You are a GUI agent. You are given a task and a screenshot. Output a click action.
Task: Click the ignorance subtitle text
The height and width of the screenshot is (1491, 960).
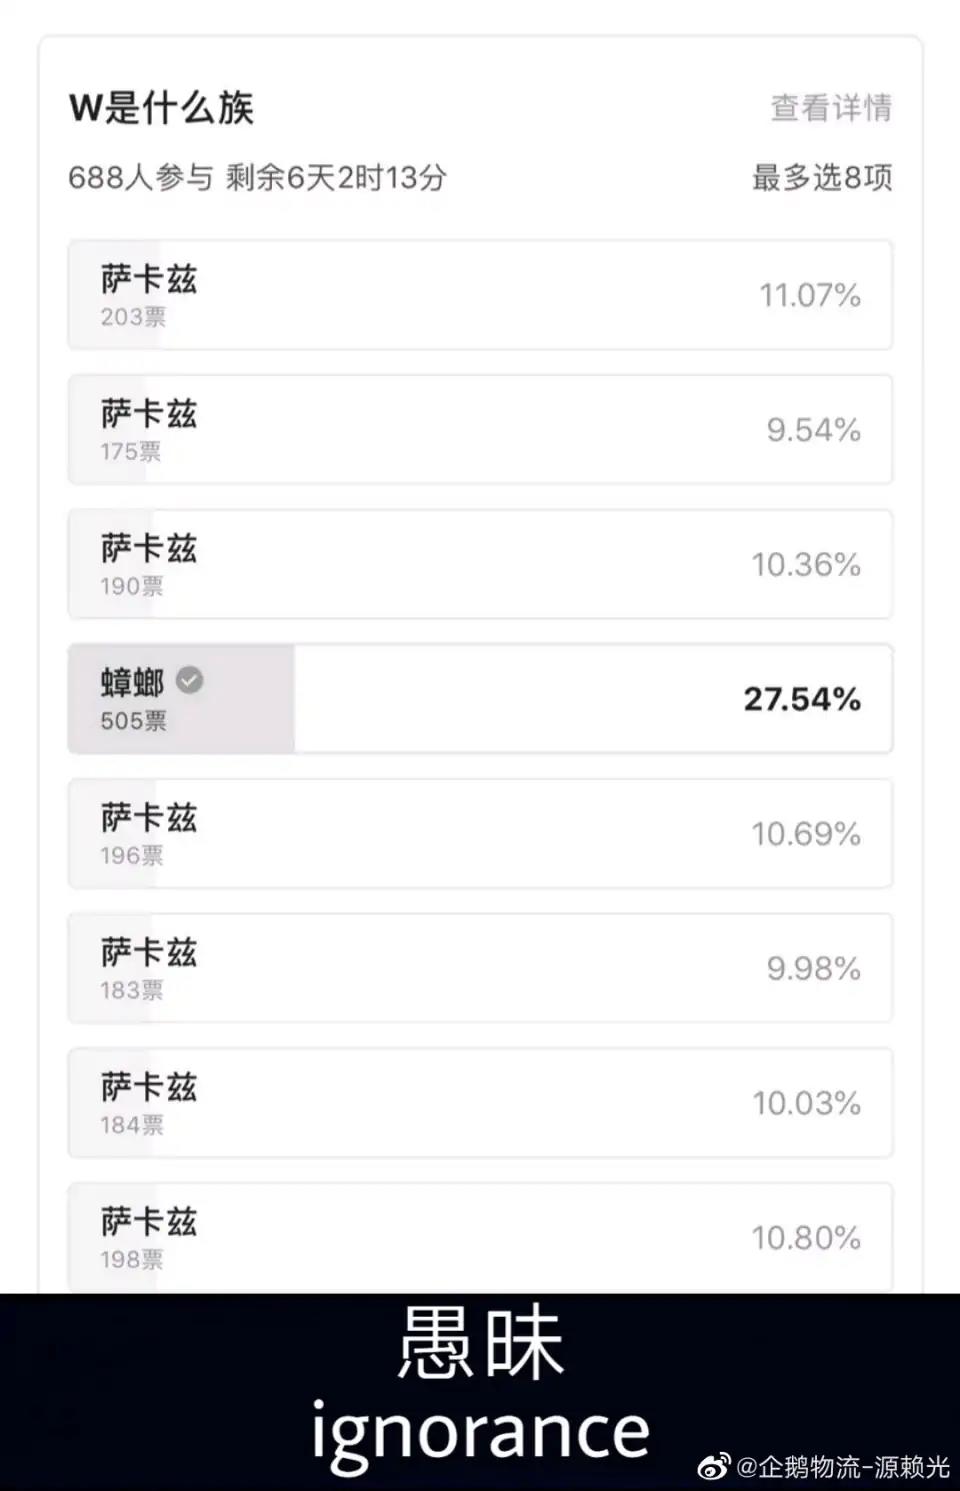point(481,1431)
